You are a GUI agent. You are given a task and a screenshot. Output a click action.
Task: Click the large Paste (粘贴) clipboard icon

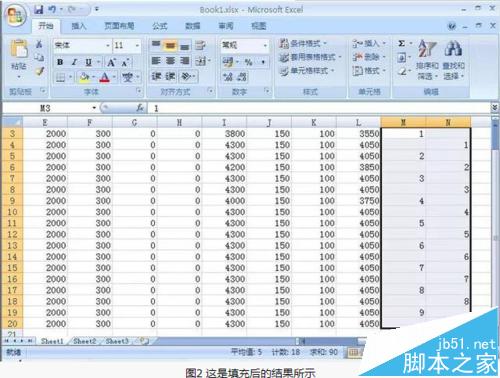19,49
